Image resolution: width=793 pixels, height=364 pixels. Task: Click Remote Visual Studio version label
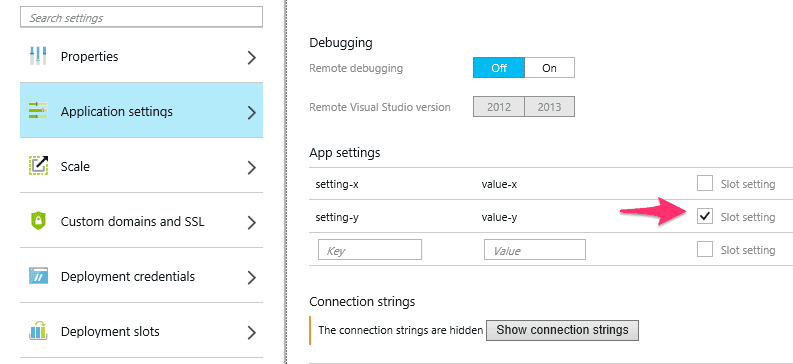tap(380, 107)
